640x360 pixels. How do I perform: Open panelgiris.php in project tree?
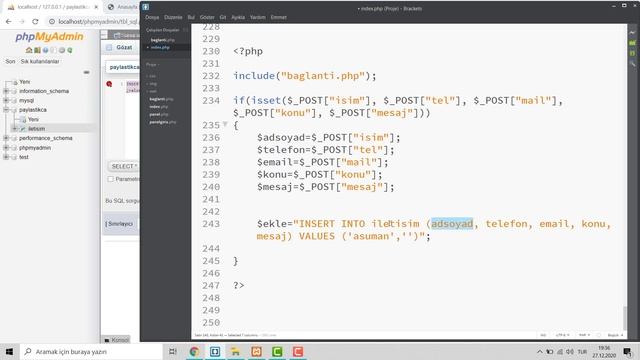162,122
